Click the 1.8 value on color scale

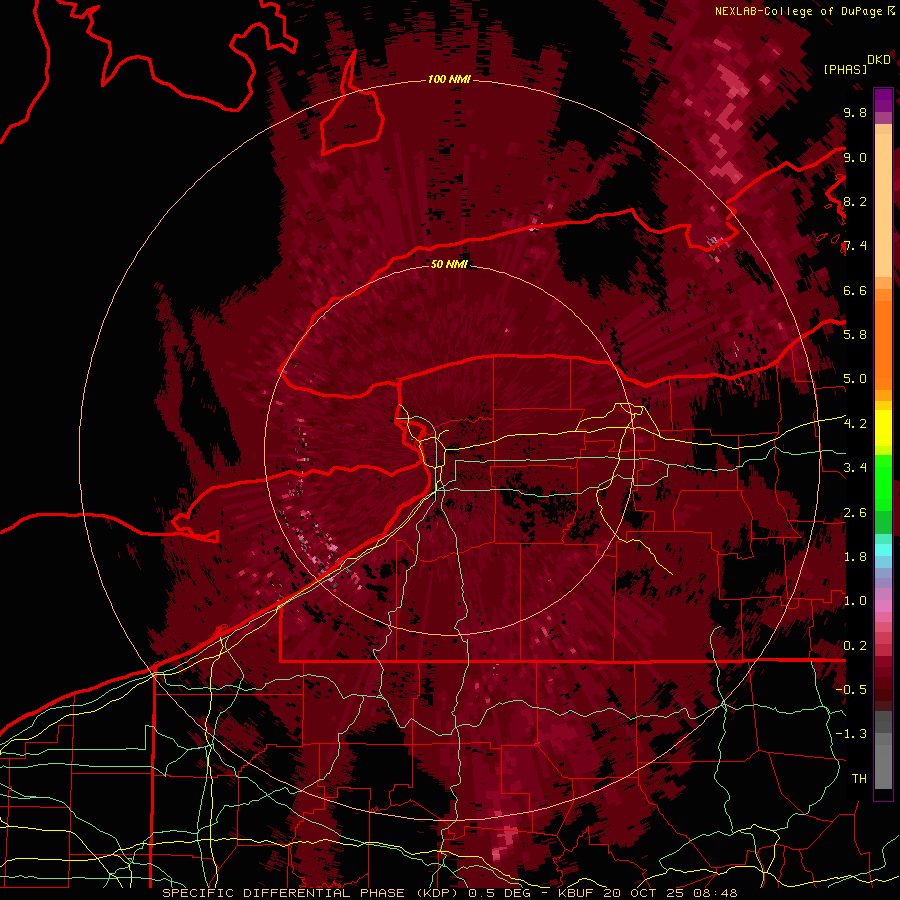(855, 557)
